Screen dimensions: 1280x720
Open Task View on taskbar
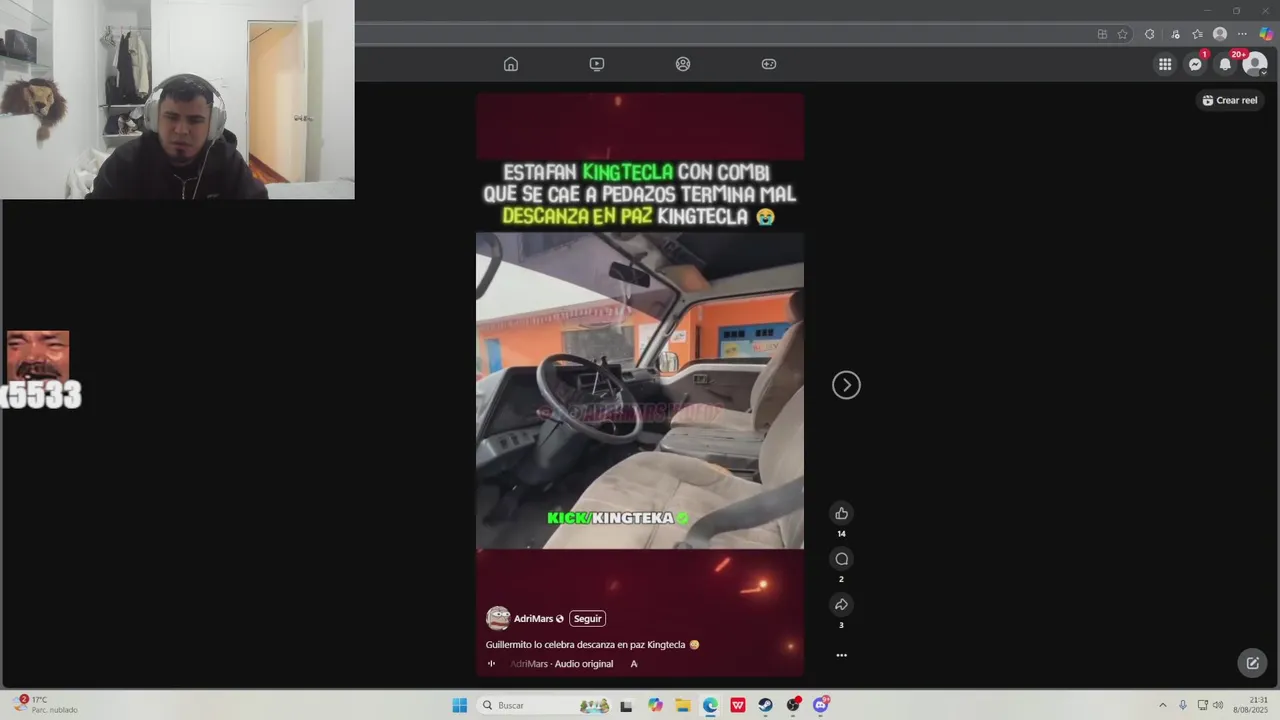point(626,705)
